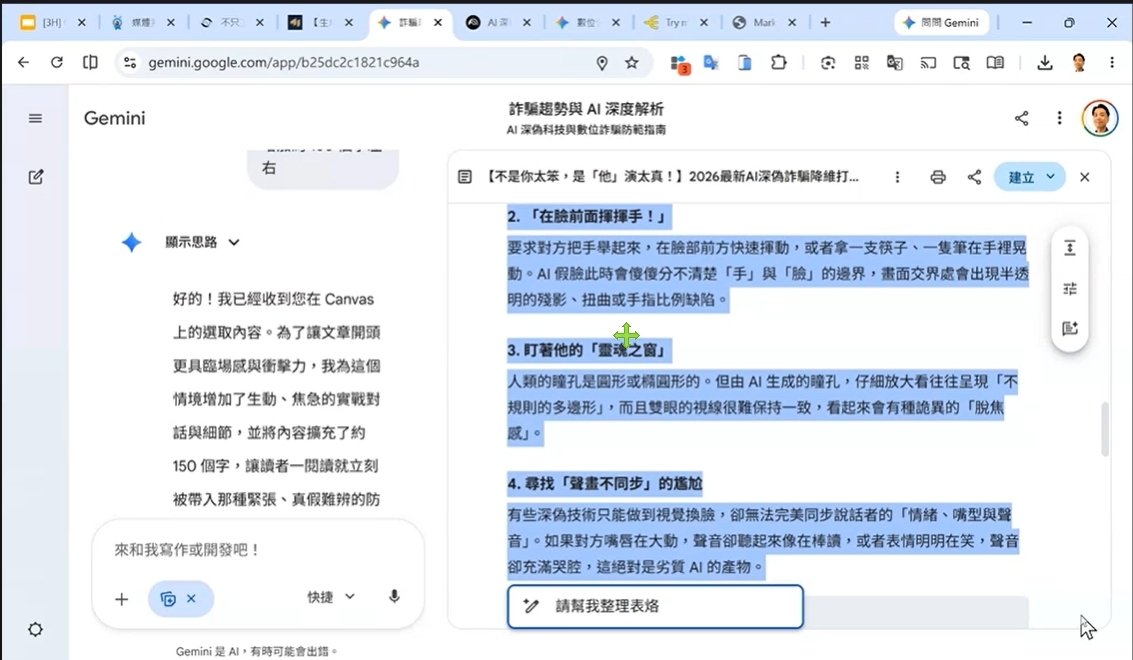Open Gemini settings gear in sidebar

pos(35,630)
